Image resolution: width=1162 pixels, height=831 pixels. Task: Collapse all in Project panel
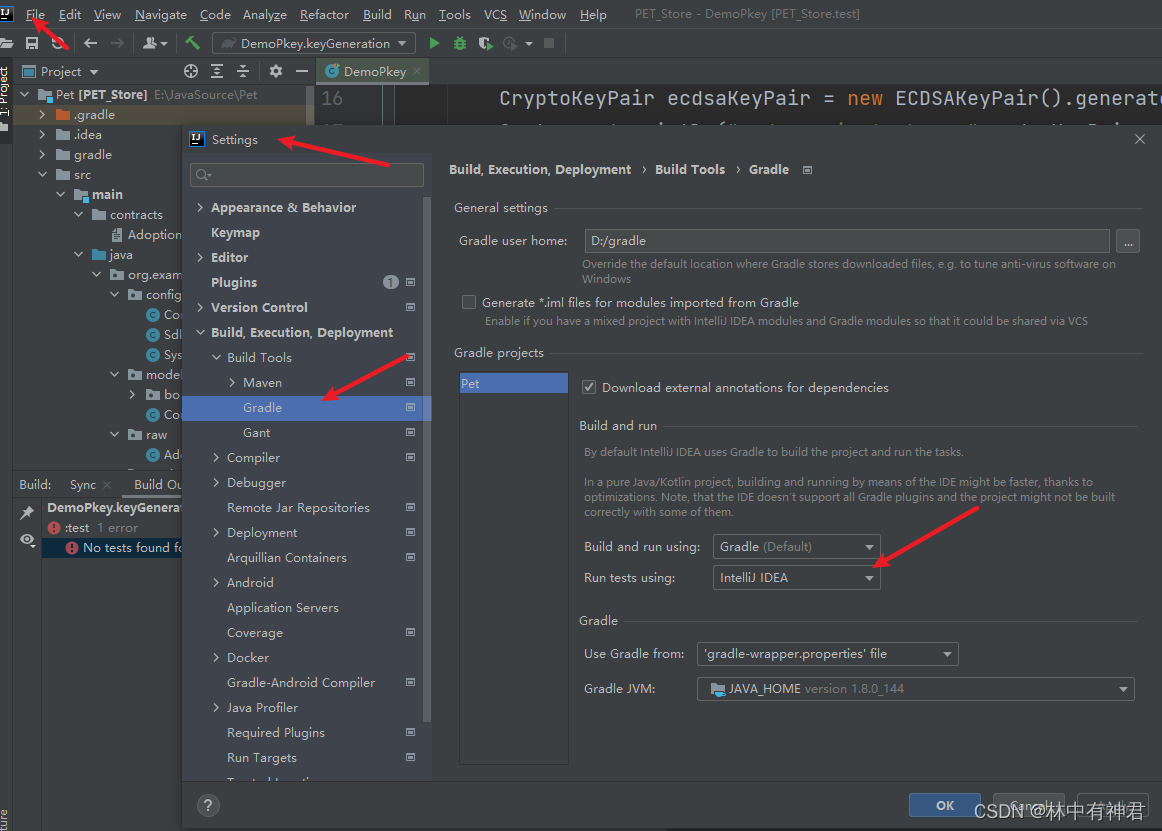243,71
